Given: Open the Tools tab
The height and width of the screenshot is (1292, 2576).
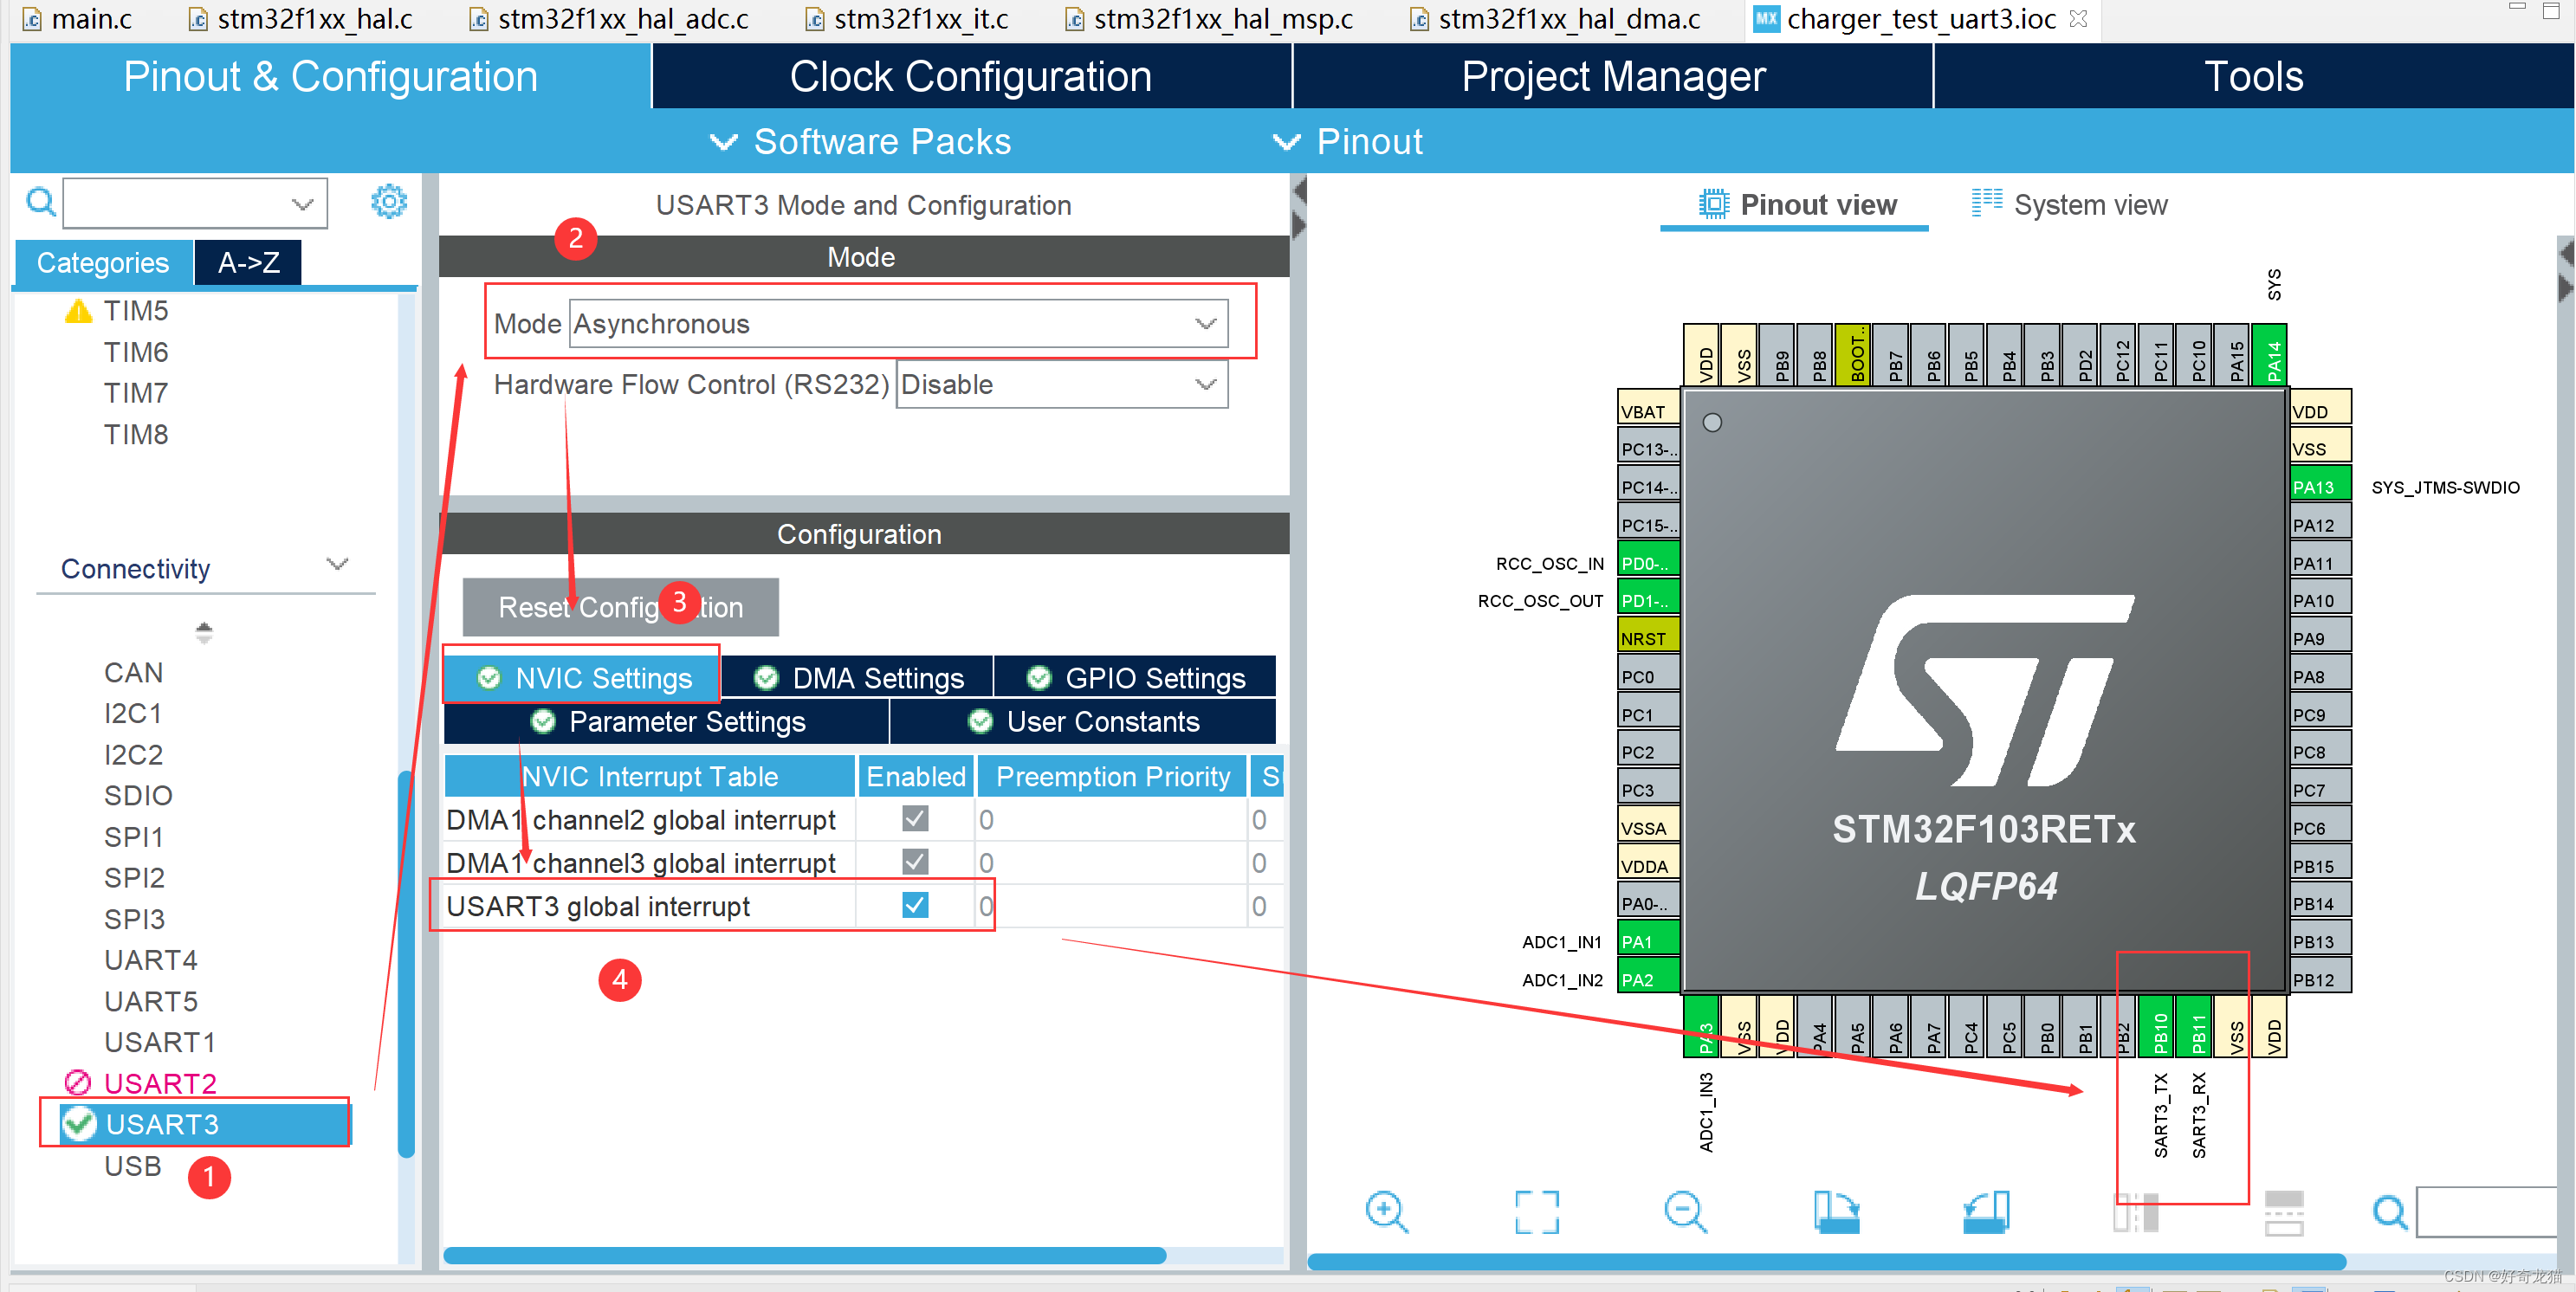Looking at the screenshot, I should pyautogui.click(x=2253, y=76).
